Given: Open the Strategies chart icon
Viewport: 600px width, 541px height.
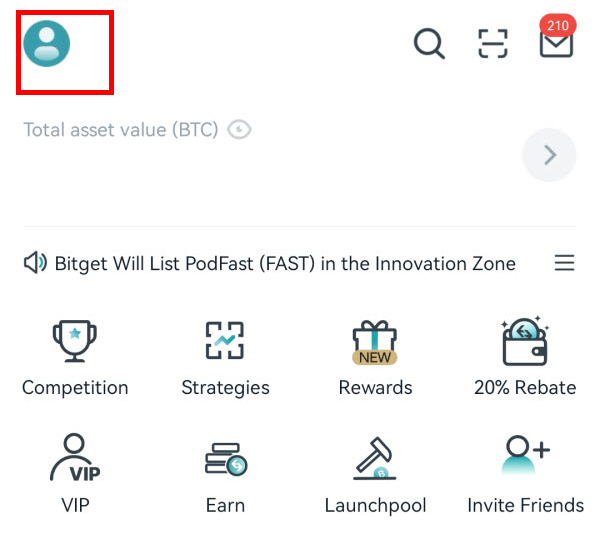Looking at the screenshot, I should [x=225, y=340].
